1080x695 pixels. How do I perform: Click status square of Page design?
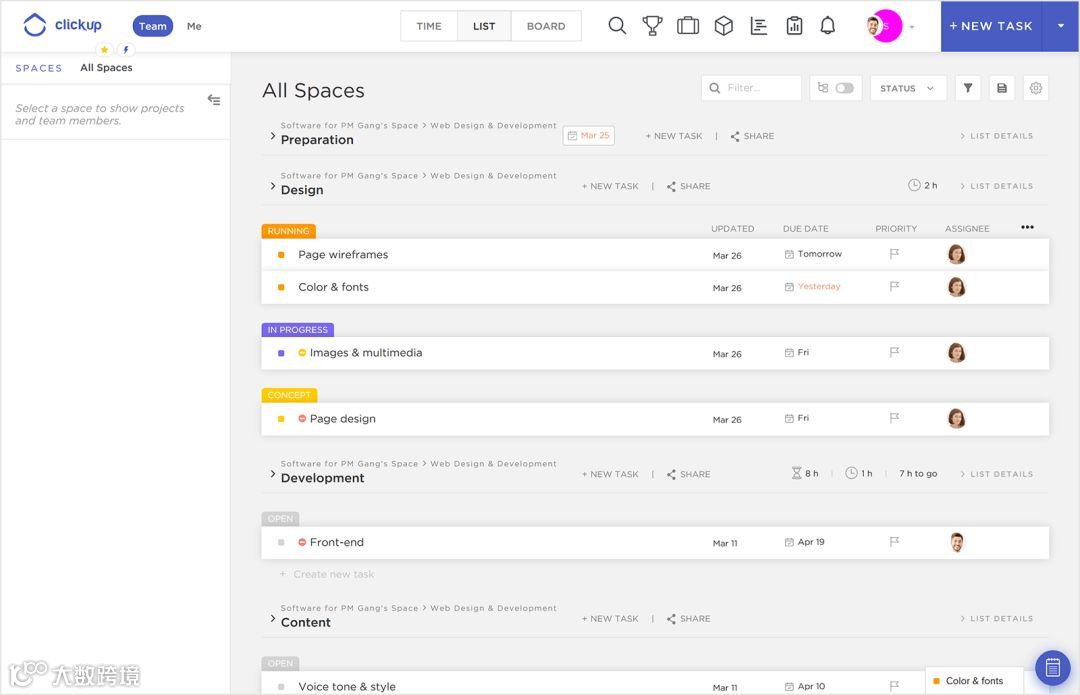point(281,419)
